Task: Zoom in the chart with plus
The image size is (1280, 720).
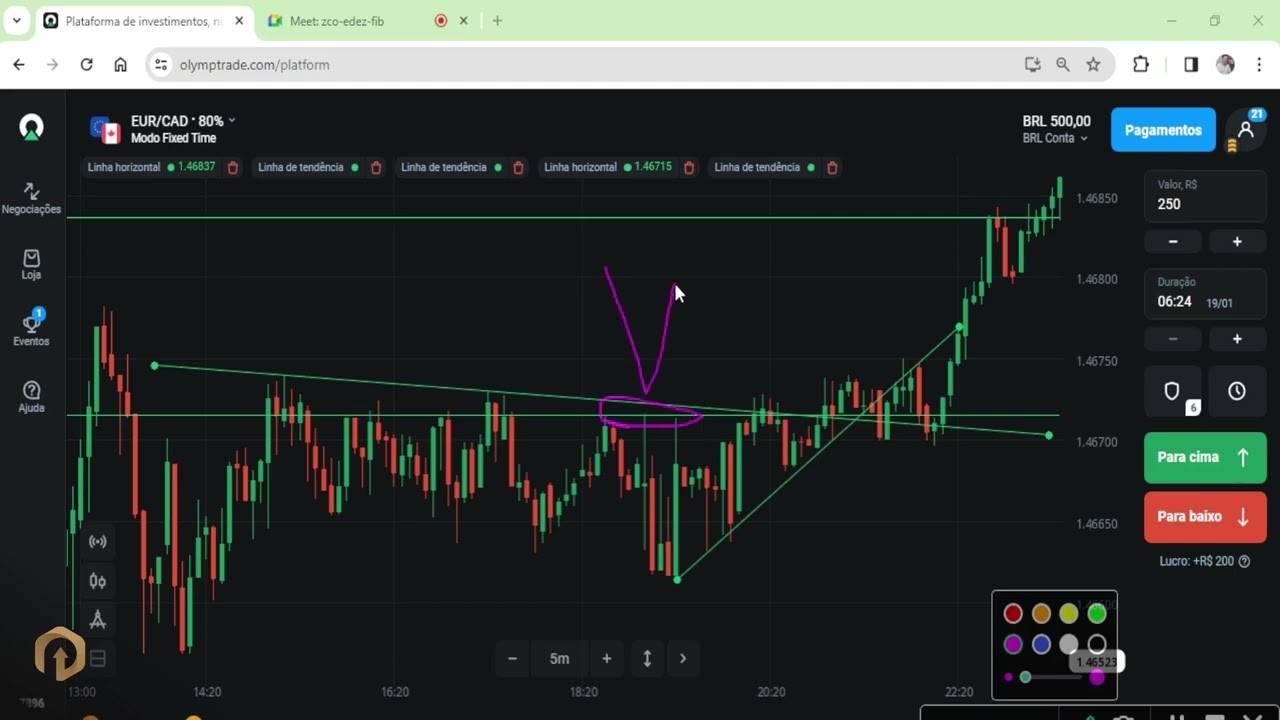Action: [606, 659]
